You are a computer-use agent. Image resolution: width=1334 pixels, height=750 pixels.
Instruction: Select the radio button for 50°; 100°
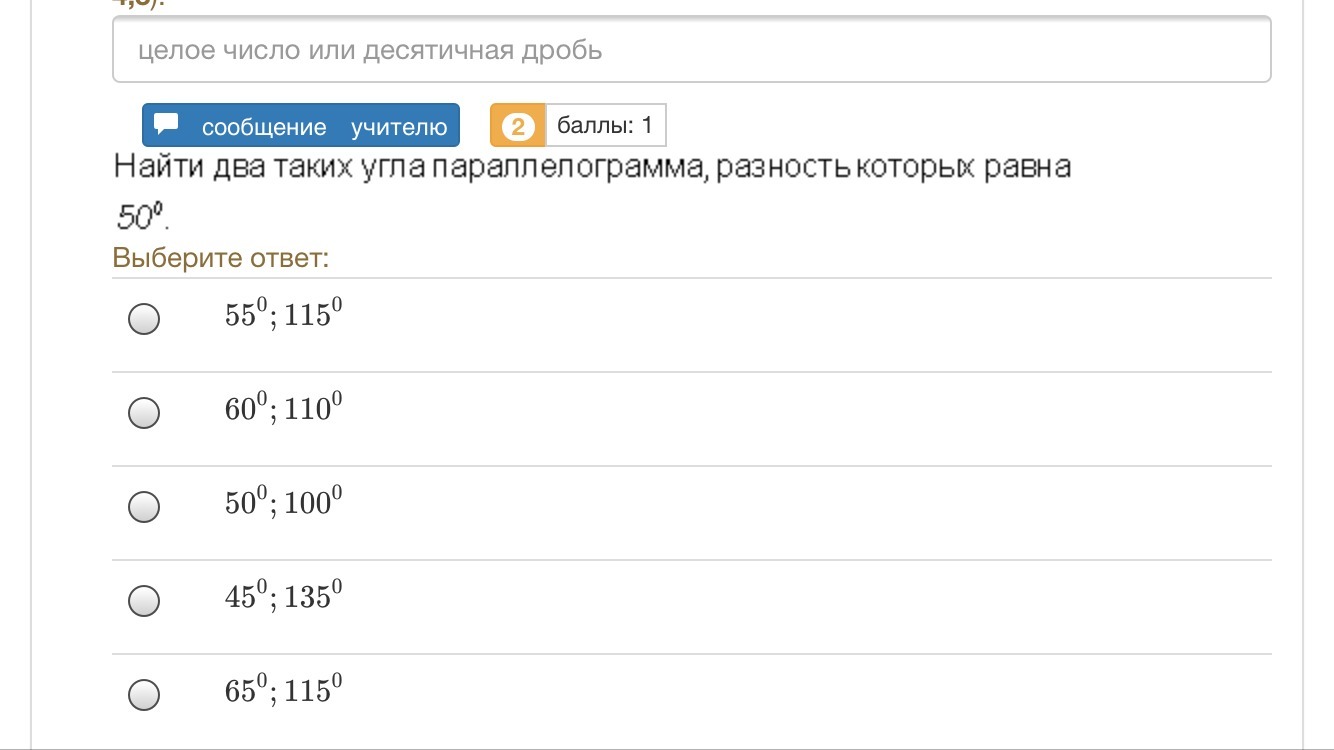pyautogui.click(x=144, y=507)
